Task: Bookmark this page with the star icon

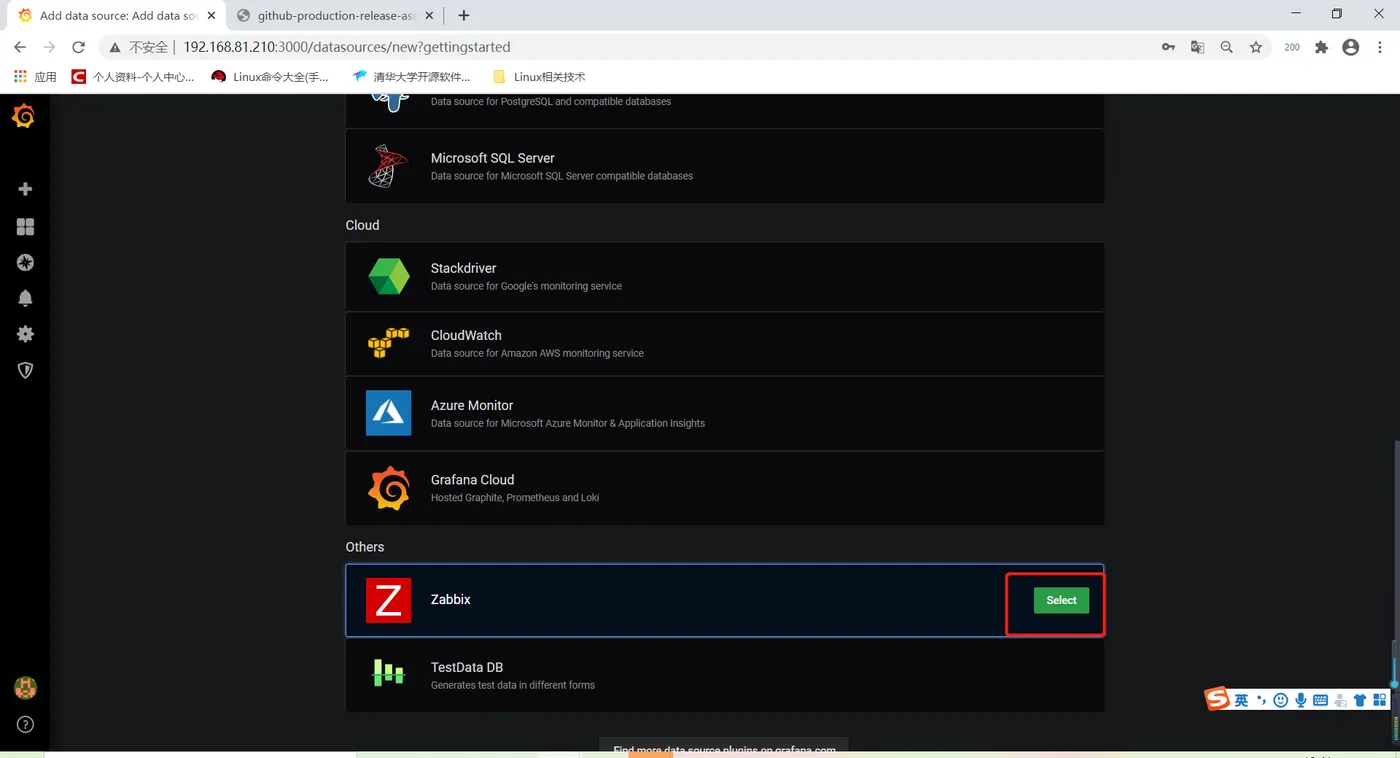Action: (1256, 47)
